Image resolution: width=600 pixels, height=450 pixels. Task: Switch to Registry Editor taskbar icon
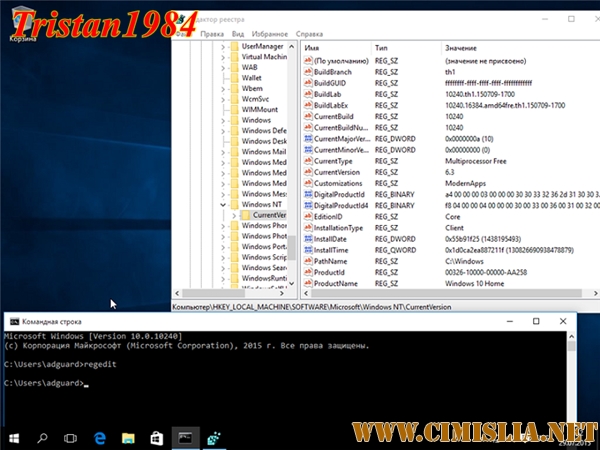(213, 437)
